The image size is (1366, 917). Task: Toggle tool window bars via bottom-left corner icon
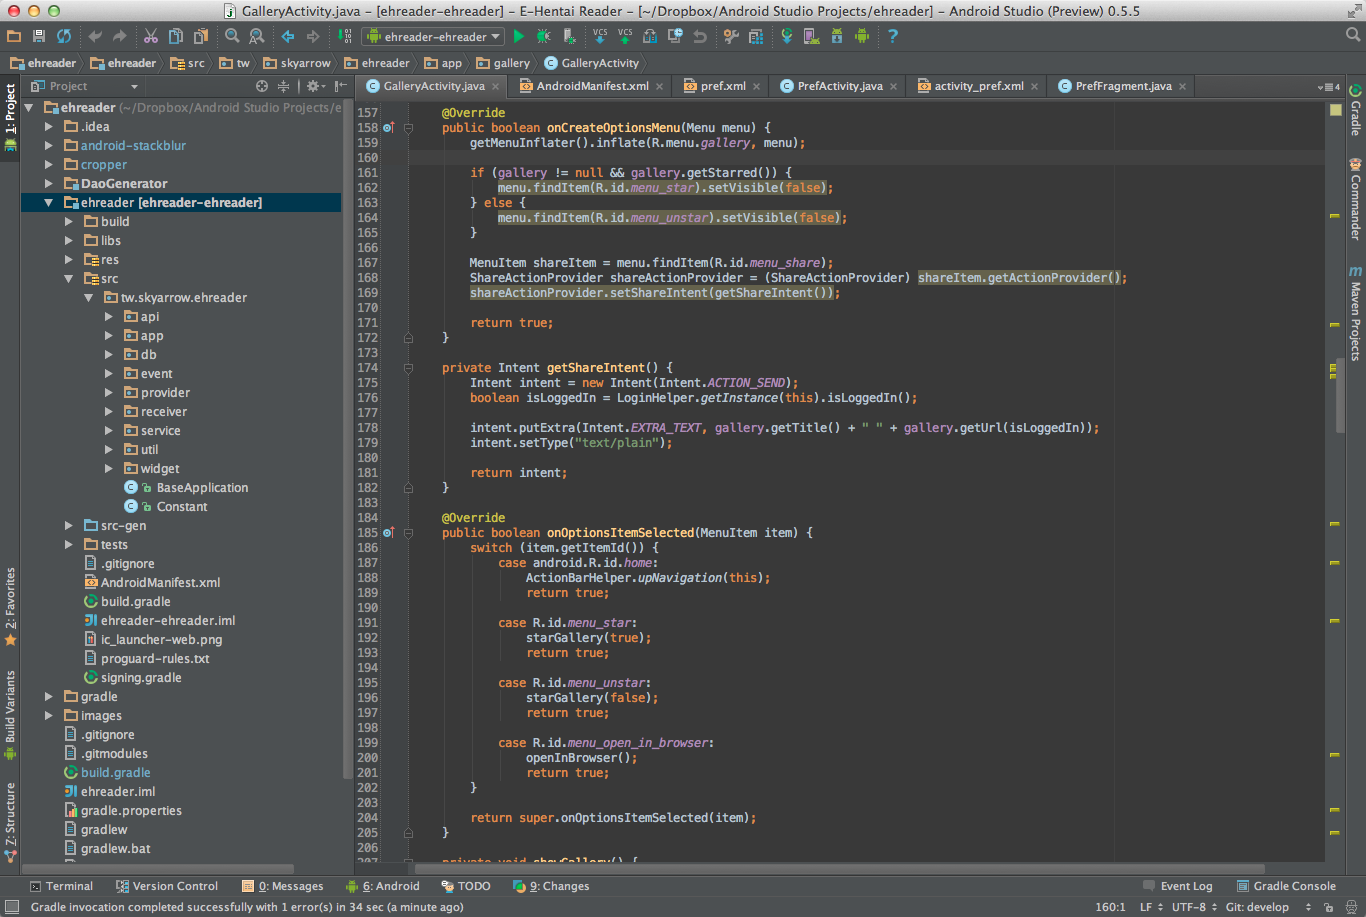point(11,907)
